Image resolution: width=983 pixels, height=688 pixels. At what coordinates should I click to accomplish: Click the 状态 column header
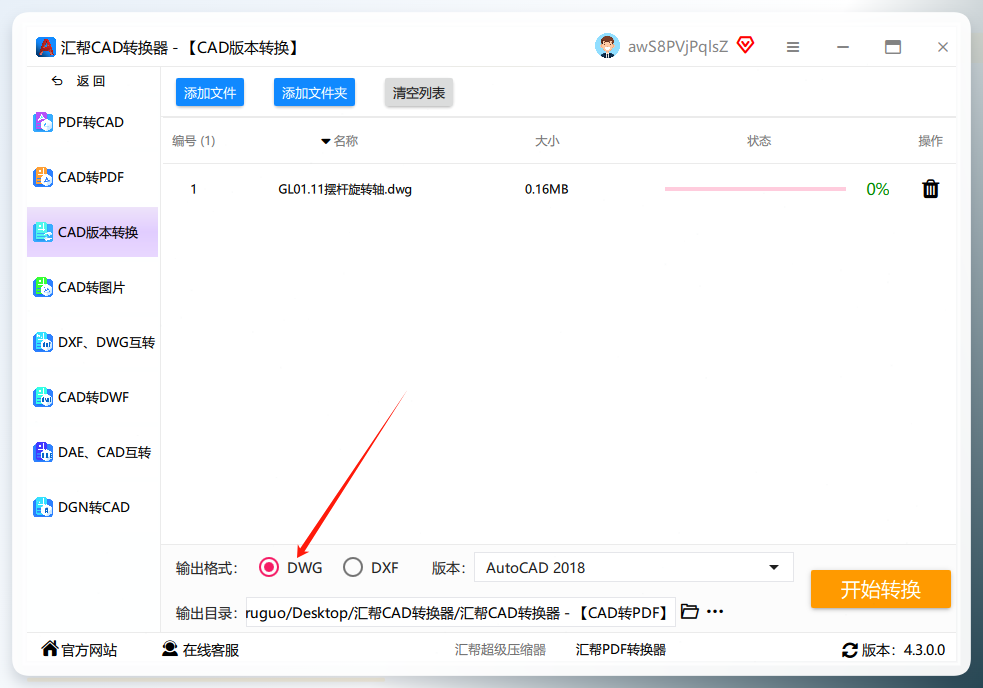(x=759, y=140)
